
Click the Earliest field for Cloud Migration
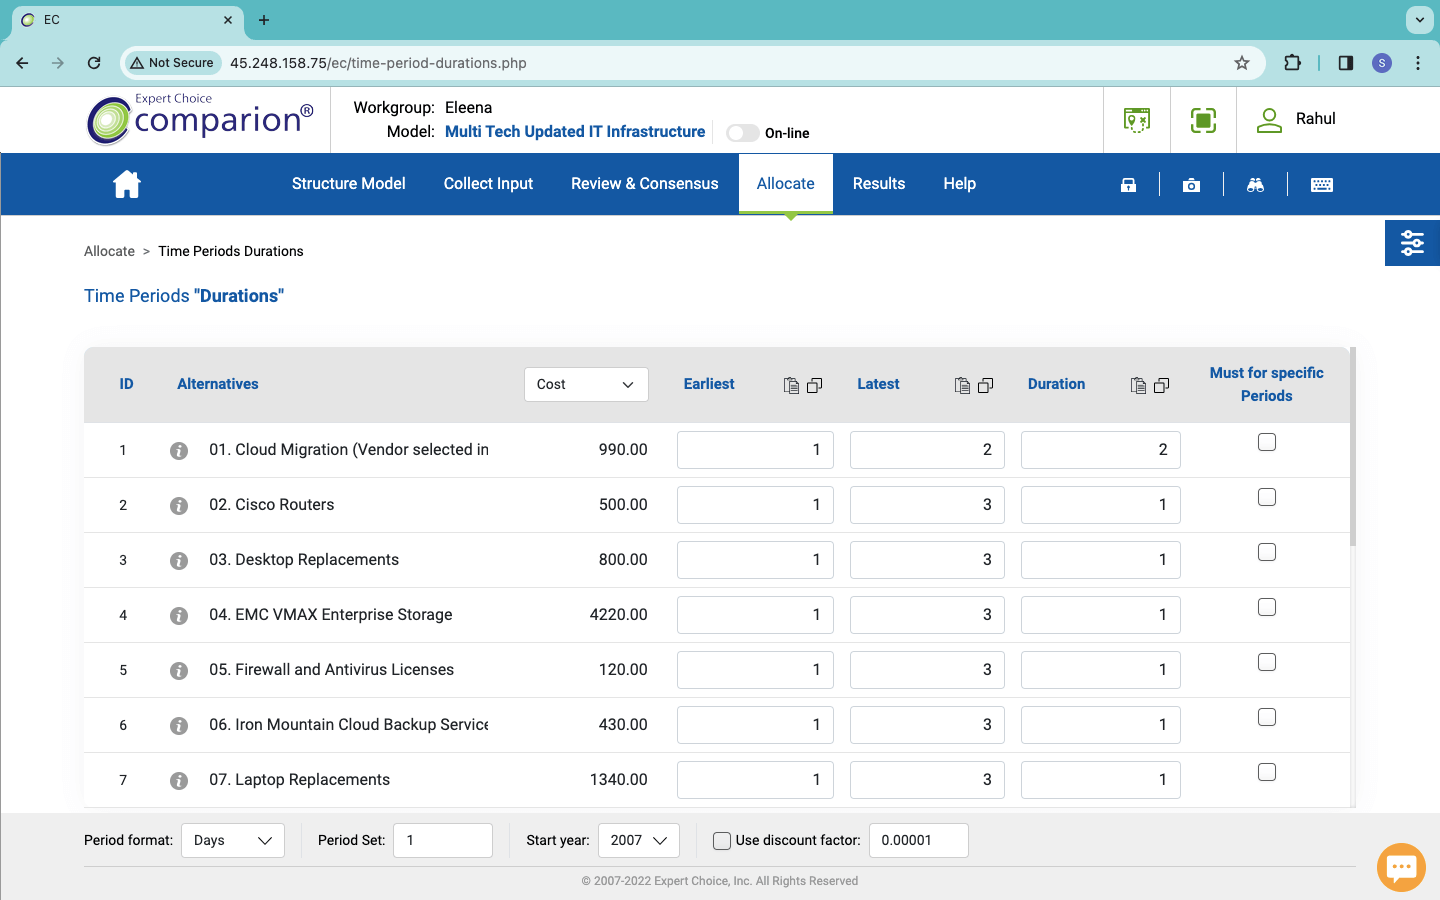click(x=755, y=450)
